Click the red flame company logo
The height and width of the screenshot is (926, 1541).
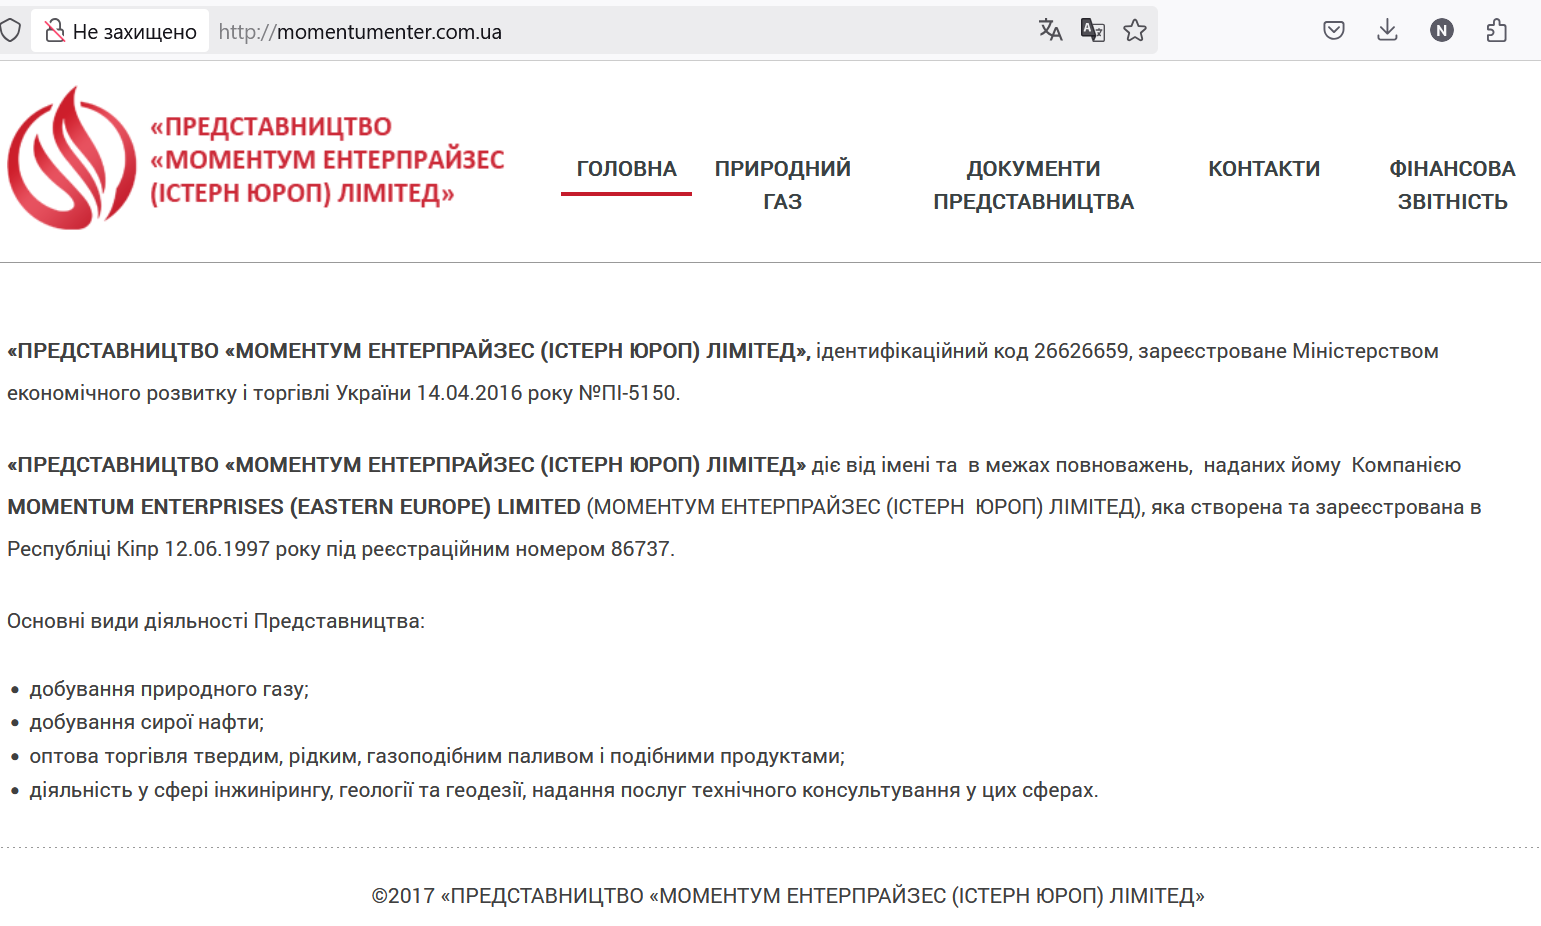(71, 158)
